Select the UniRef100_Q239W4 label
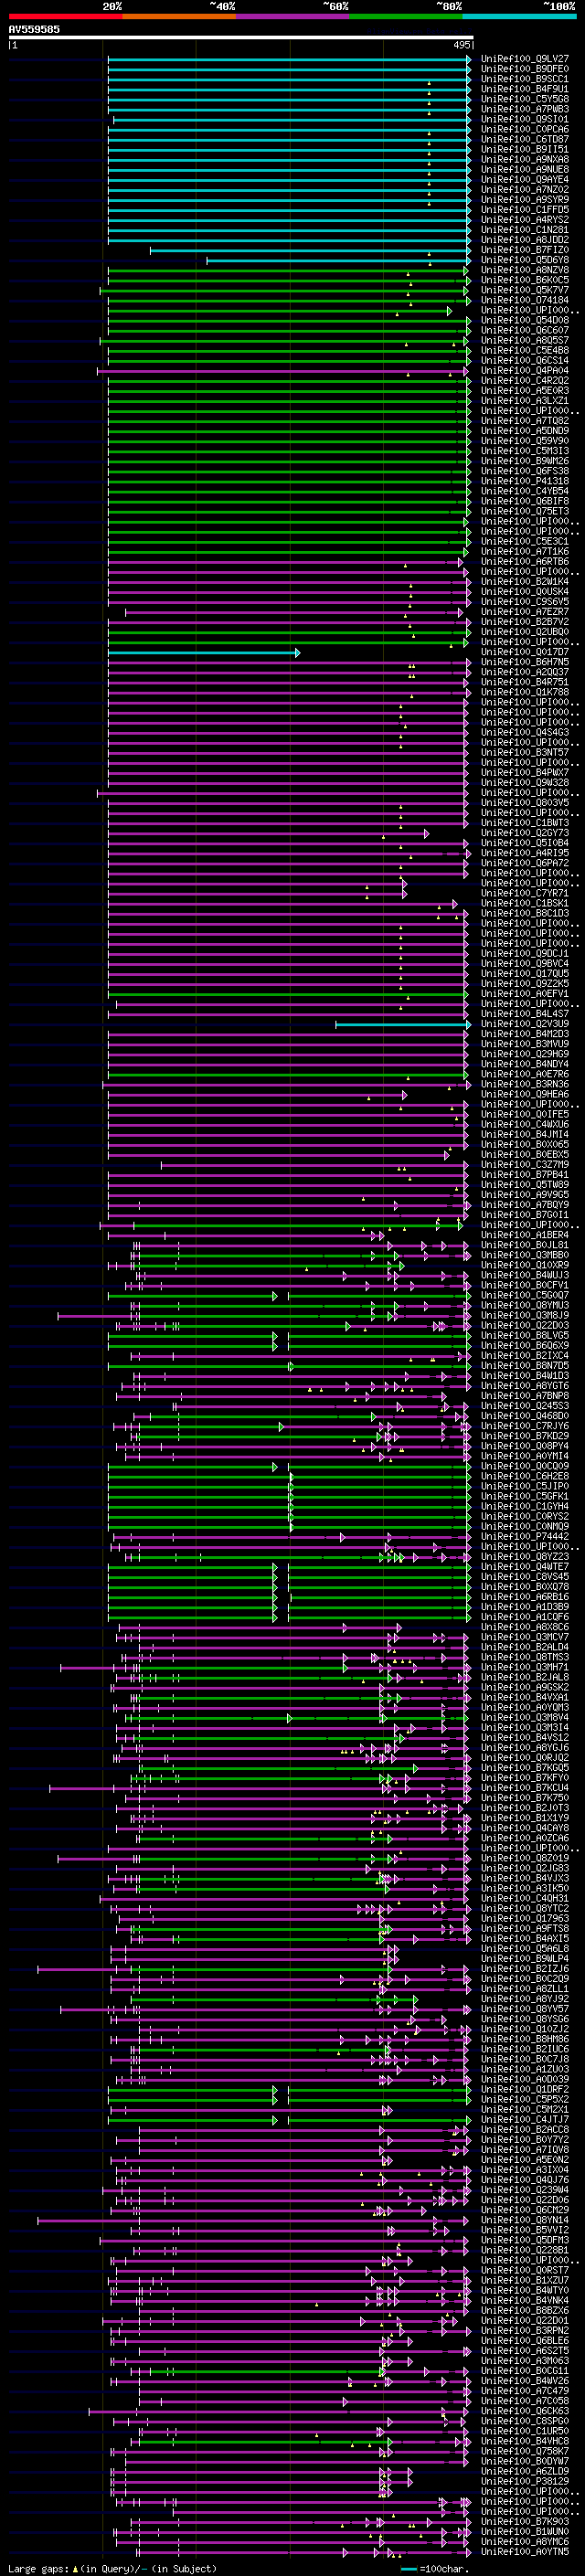The image size is (585, 2576). [x=525, y=2191]
